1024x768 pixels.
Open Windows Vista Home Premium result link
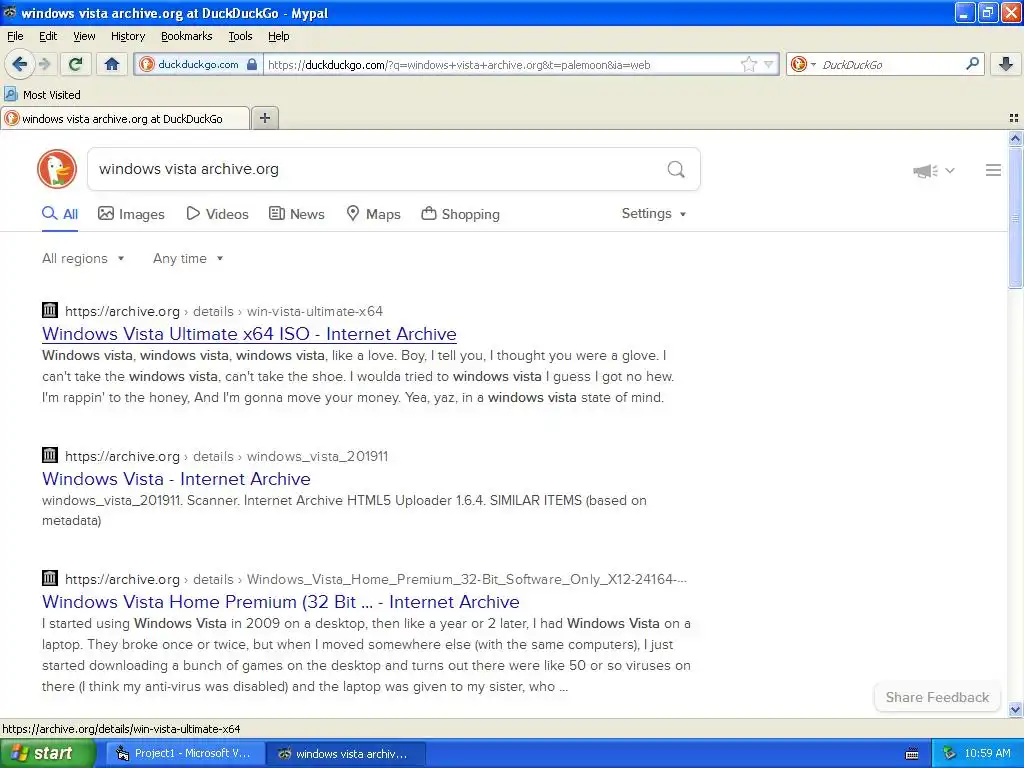click(281, 601)
